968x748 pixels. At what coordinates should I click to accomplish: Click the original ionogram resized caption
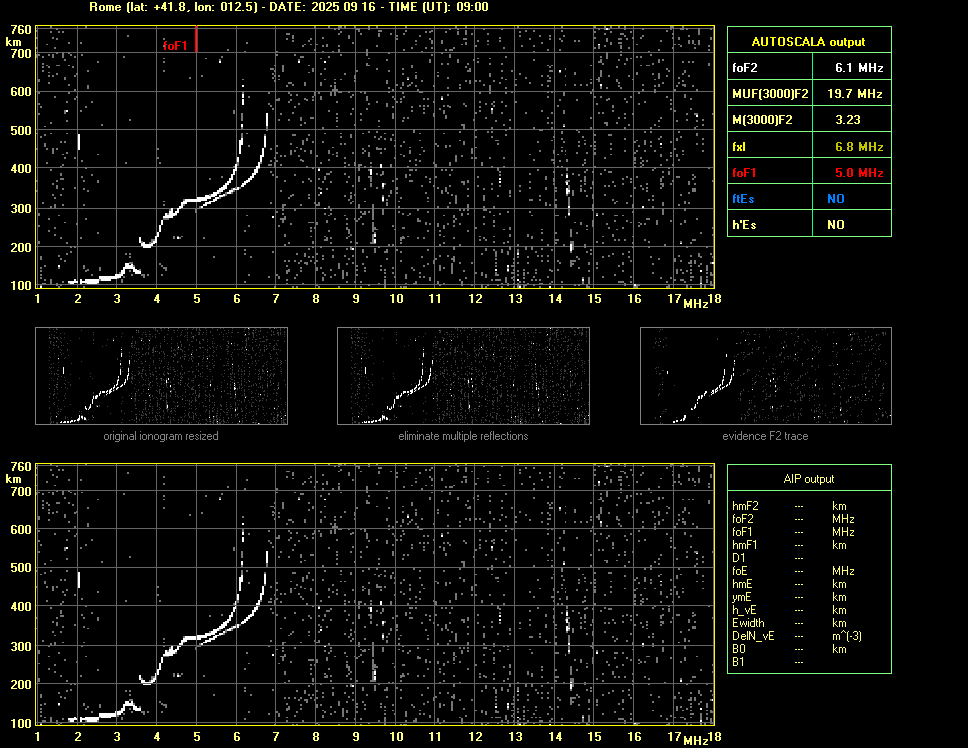[161, 436]
